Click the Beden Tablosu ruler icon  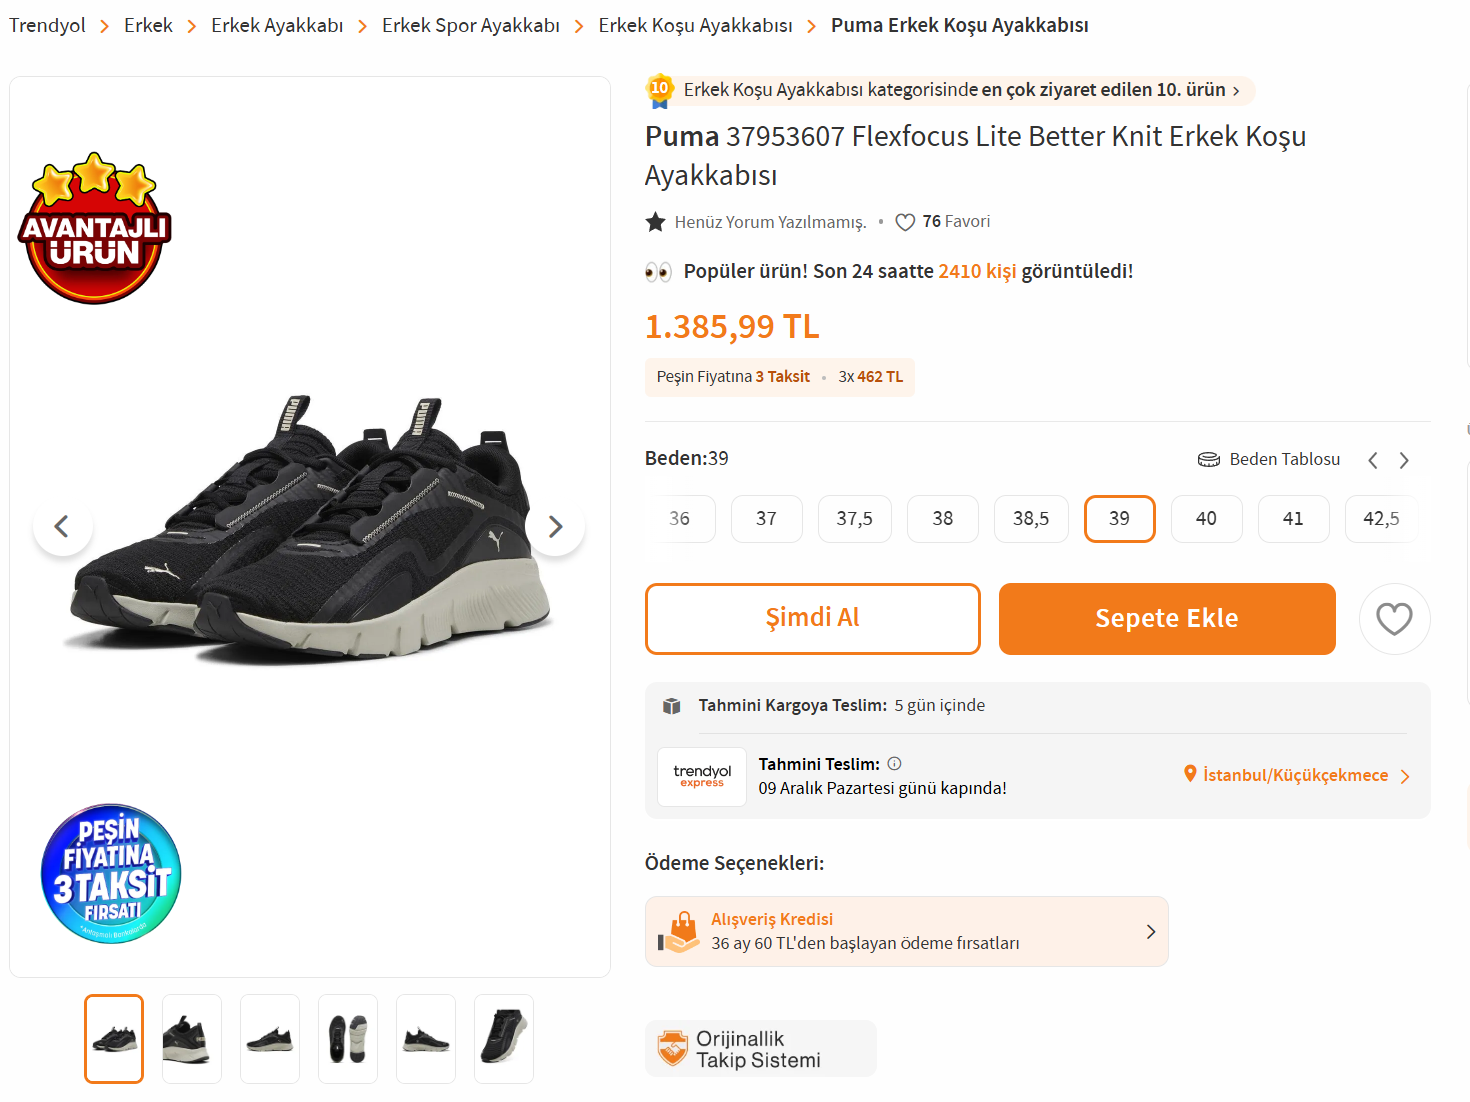1208,459
